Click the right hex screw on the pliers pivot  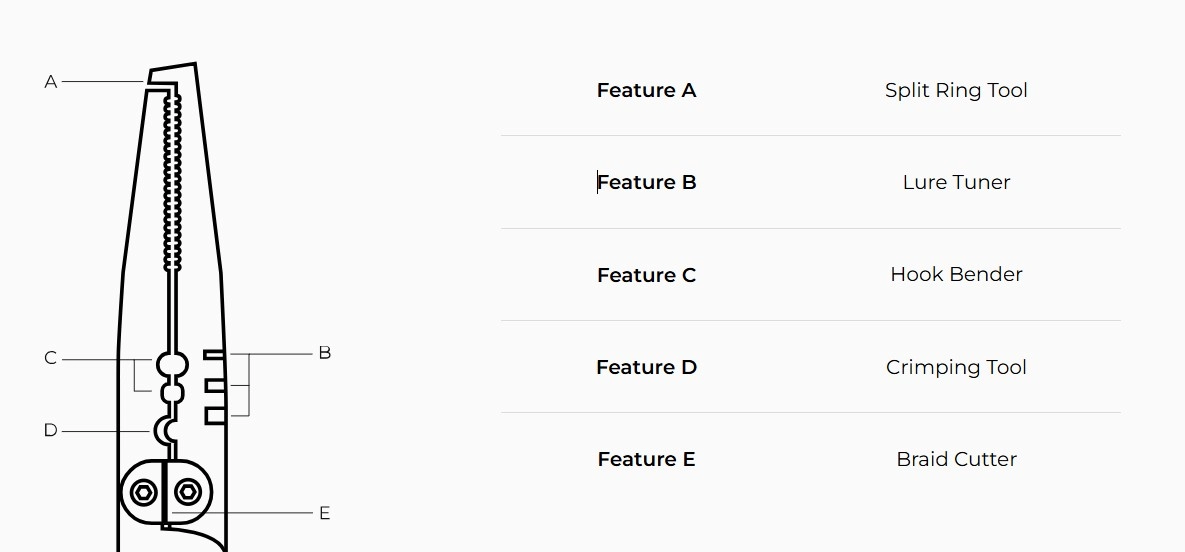pos(187,492)
